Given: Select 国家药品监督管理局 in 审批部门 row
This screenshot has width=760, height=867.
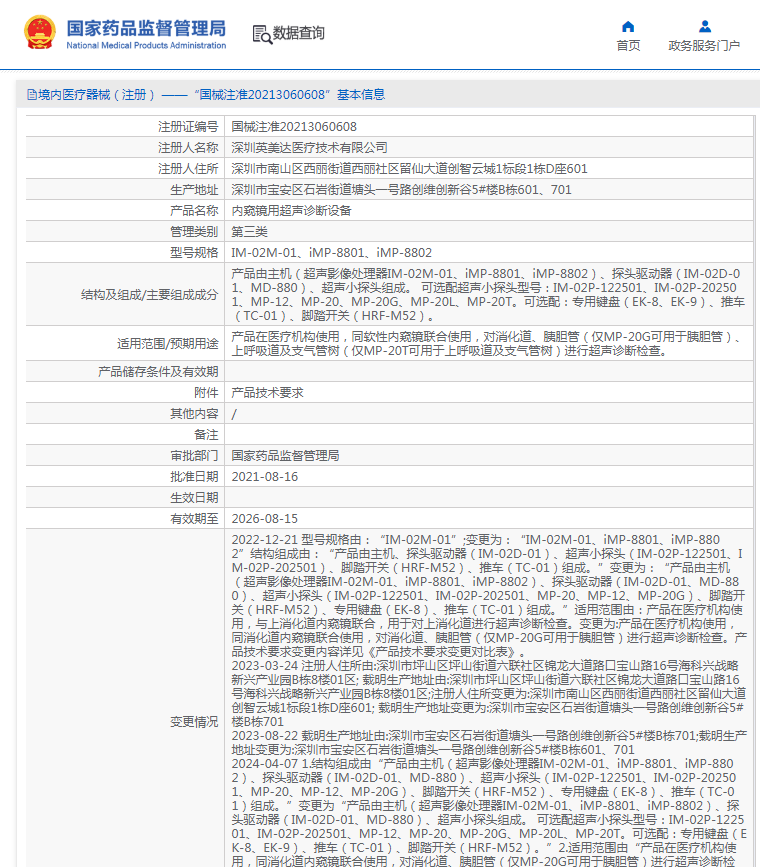Looking at the screenshot, I should pyautogui.click(x=285, y=456).
